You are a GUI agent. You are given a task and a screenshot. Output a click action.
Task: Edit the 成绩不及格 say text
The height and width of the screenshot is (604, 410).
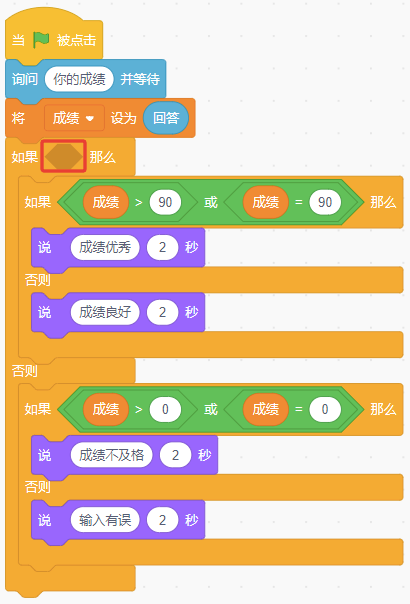111,455
